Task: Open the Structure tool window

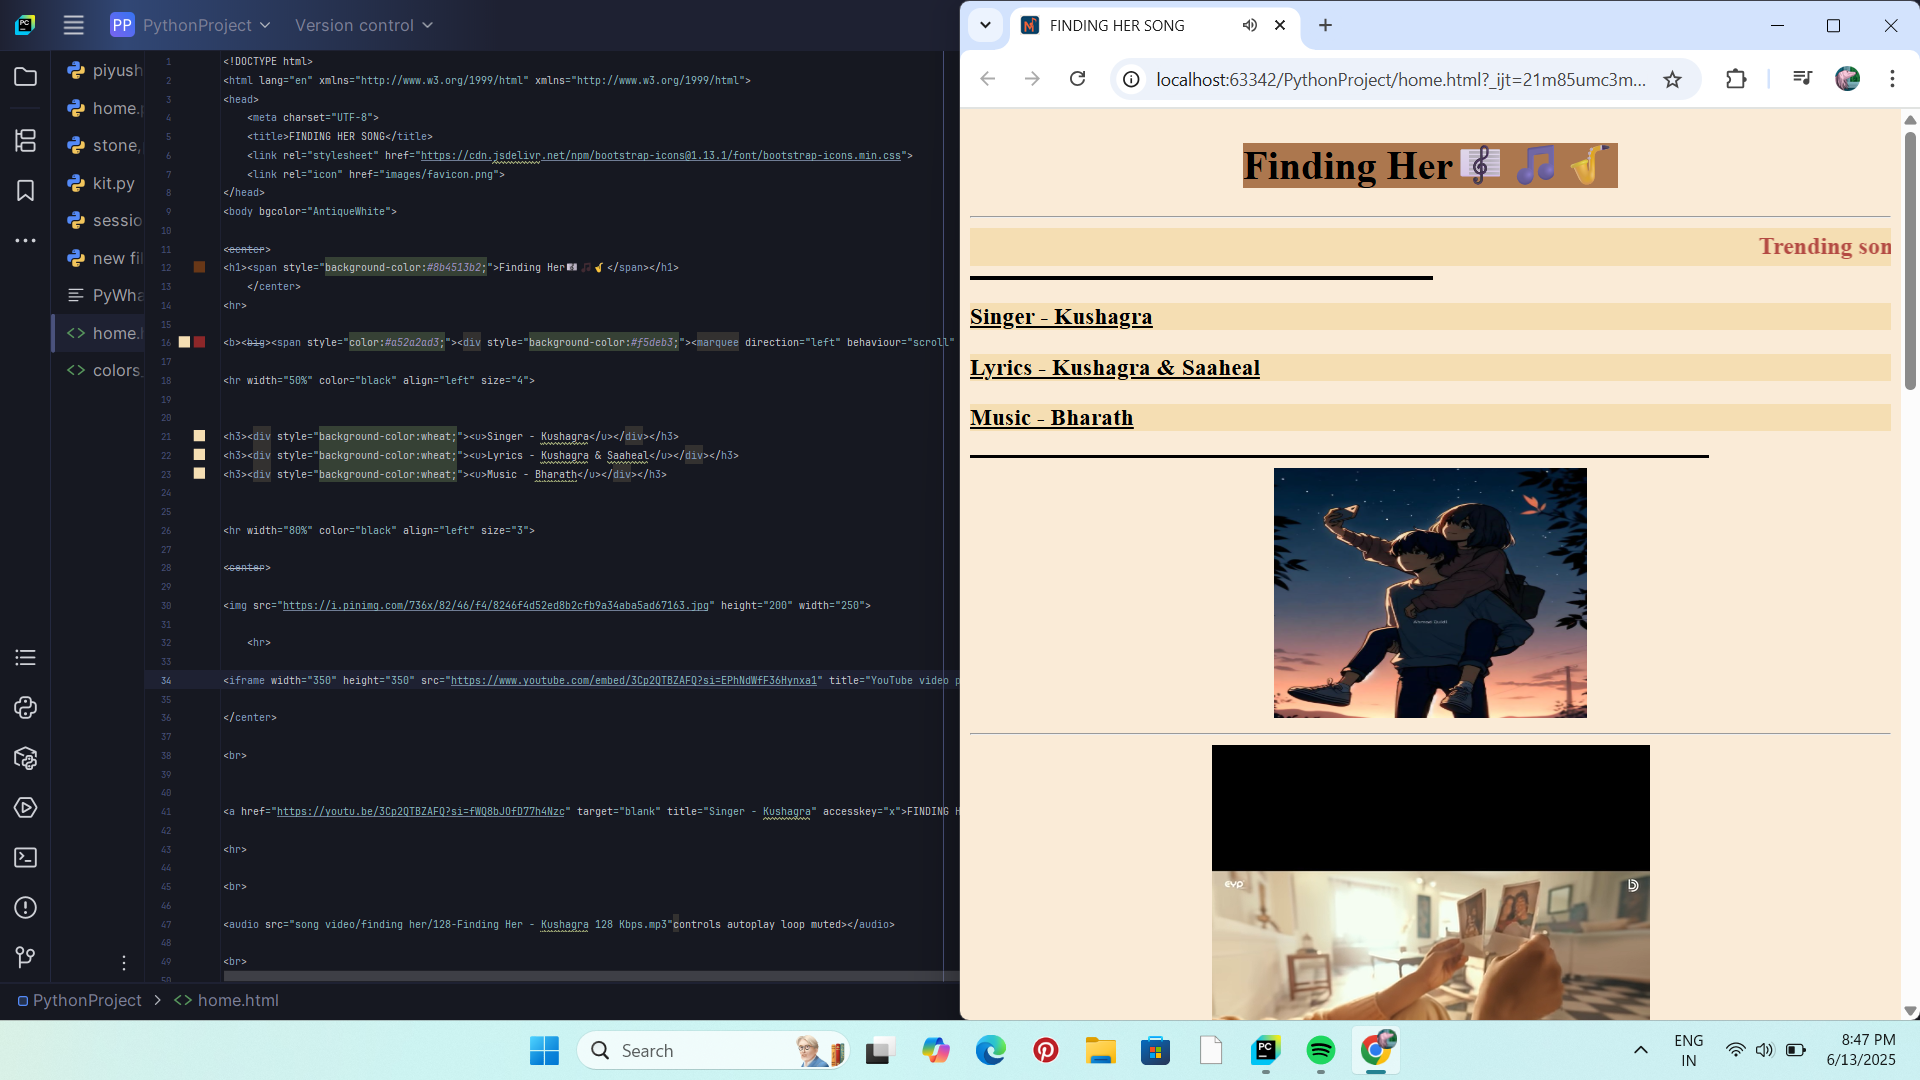Action: [x=25, y=141]
